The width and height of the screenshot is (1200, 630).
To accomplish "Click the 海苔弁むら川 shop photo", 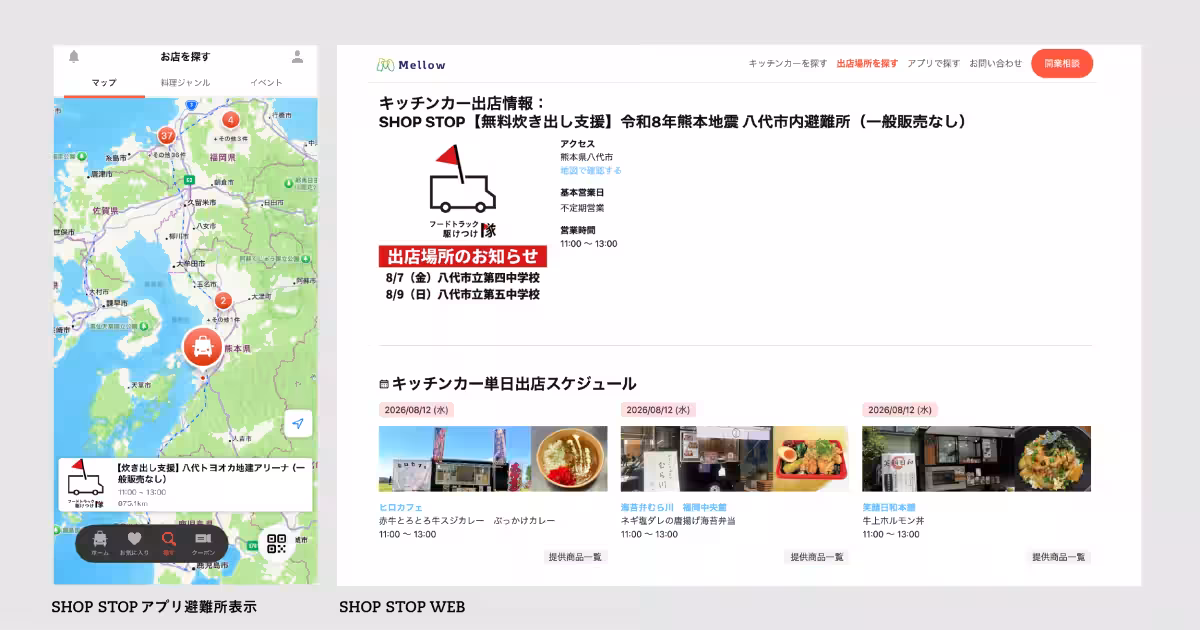I will pyautogui.click(x=735, y=459).
